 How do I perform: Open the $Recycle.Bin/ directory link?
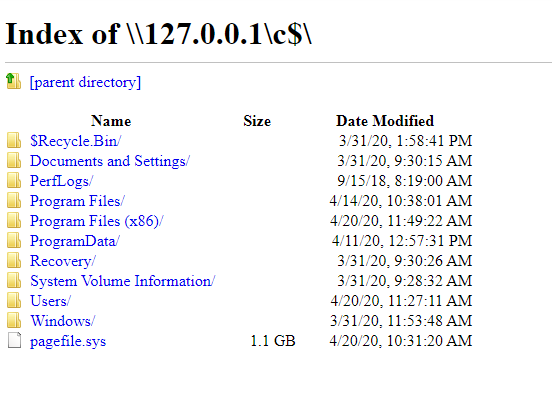tap(75, 141)
